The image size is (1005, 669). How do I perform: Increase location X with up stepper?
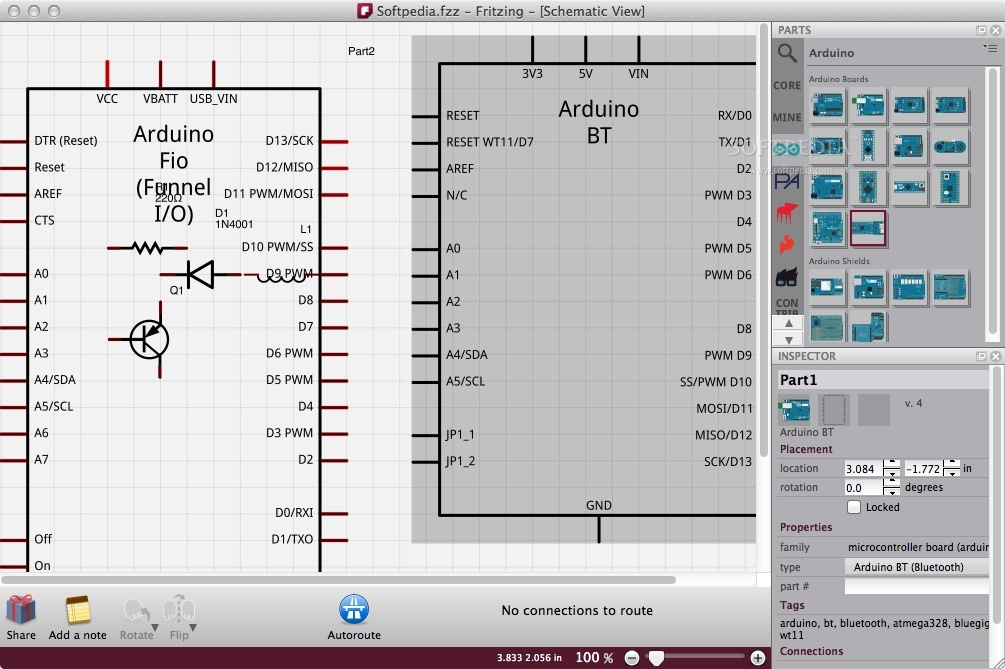coord(891,464)
